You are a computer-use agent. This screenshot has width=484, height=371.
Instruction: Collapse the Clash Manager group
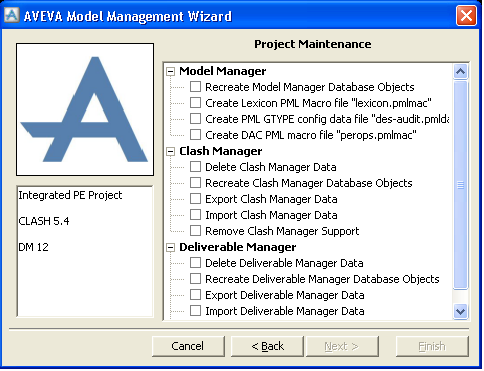coord(170,151)
